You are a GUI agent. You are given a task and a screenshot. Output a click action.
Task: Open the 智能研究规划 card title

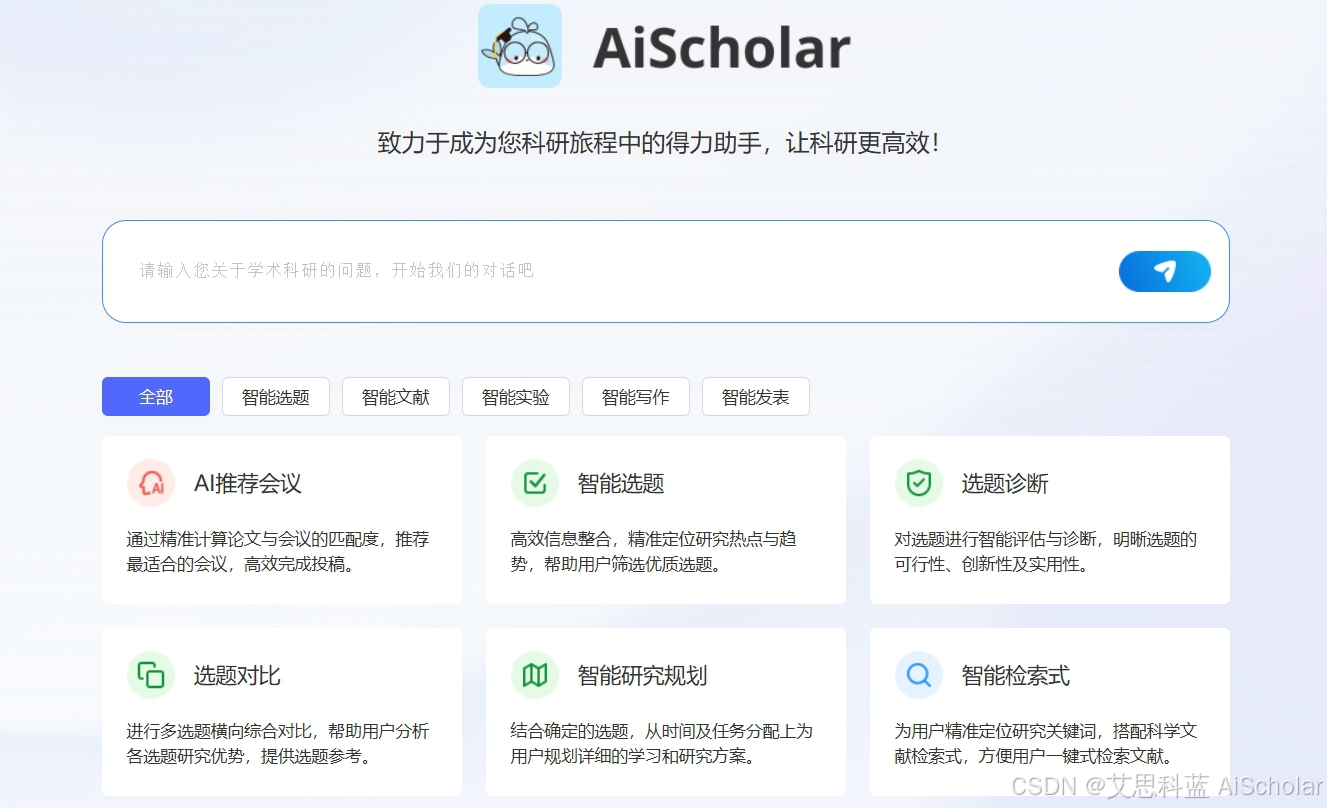point(643,676)
